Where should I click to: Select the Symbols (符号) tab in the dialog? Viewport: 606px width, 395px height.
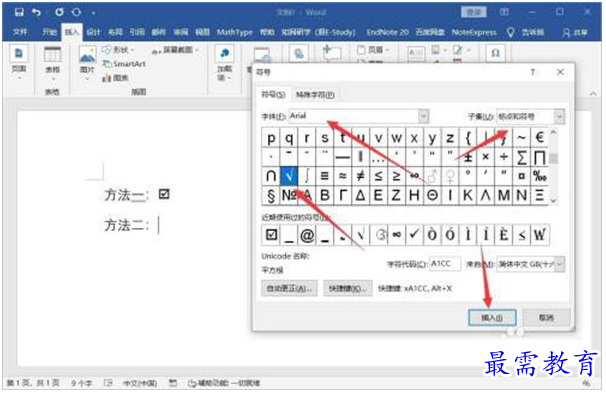click(x=273, y=94)
